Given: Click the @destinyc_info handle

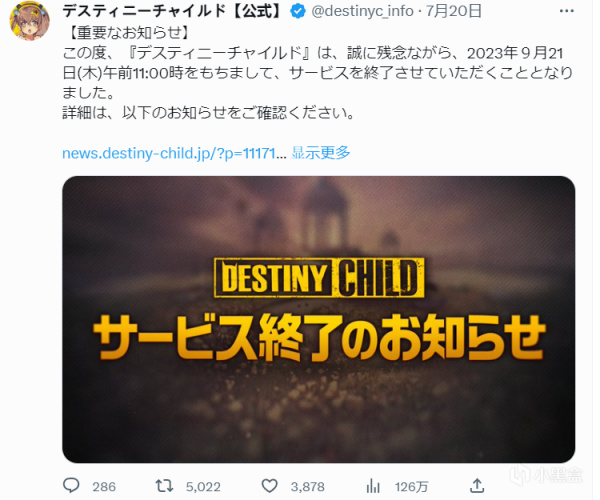Looking at the screenshot, I should point(362,11).
